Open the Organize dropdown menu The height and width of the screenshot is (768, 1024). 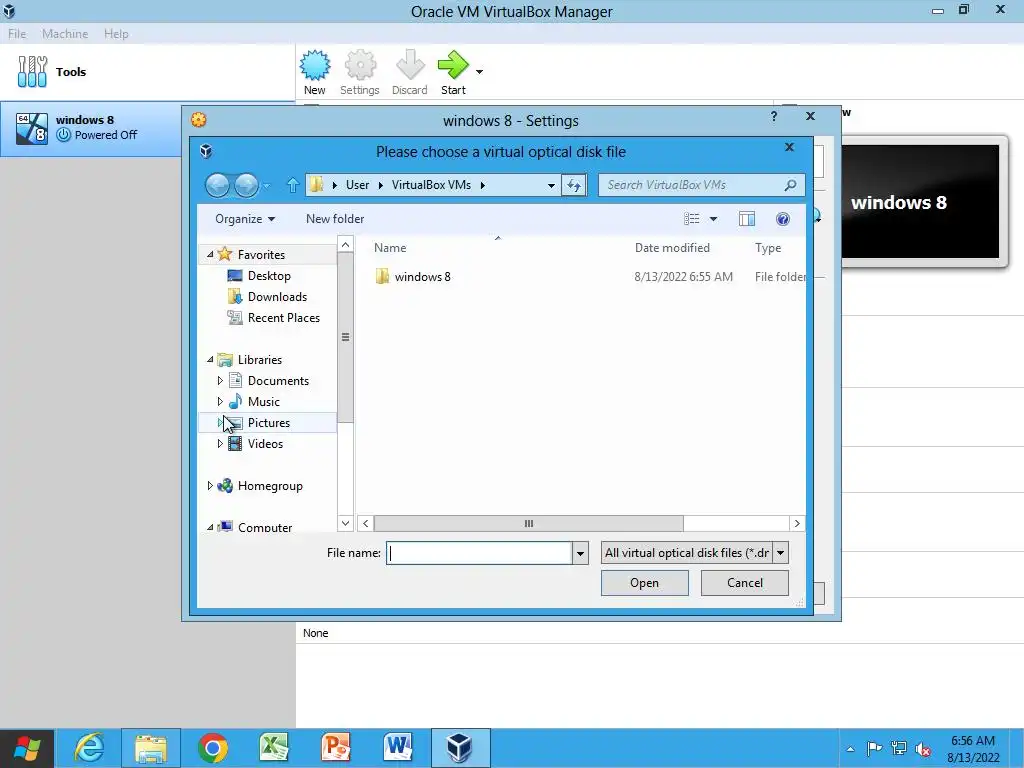245,219
